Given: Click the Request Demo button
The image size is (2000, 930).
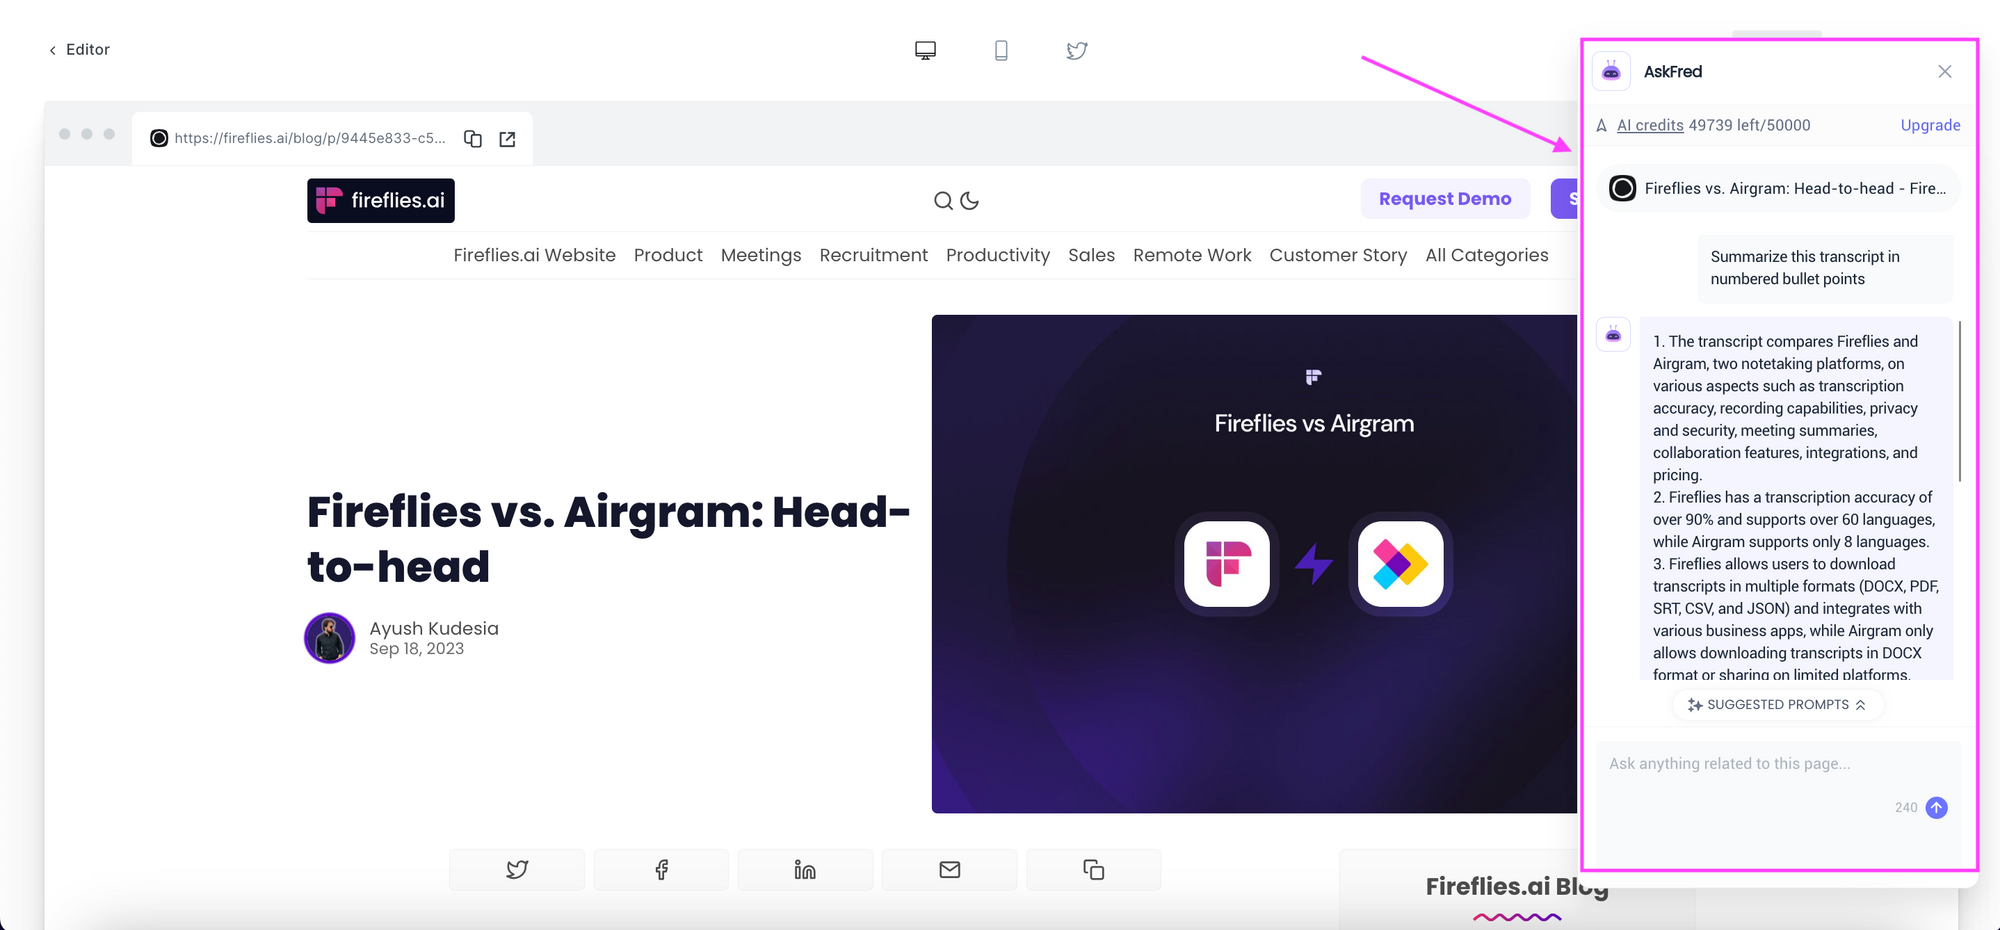Looking at the screenshot, I should (1445, 198).
